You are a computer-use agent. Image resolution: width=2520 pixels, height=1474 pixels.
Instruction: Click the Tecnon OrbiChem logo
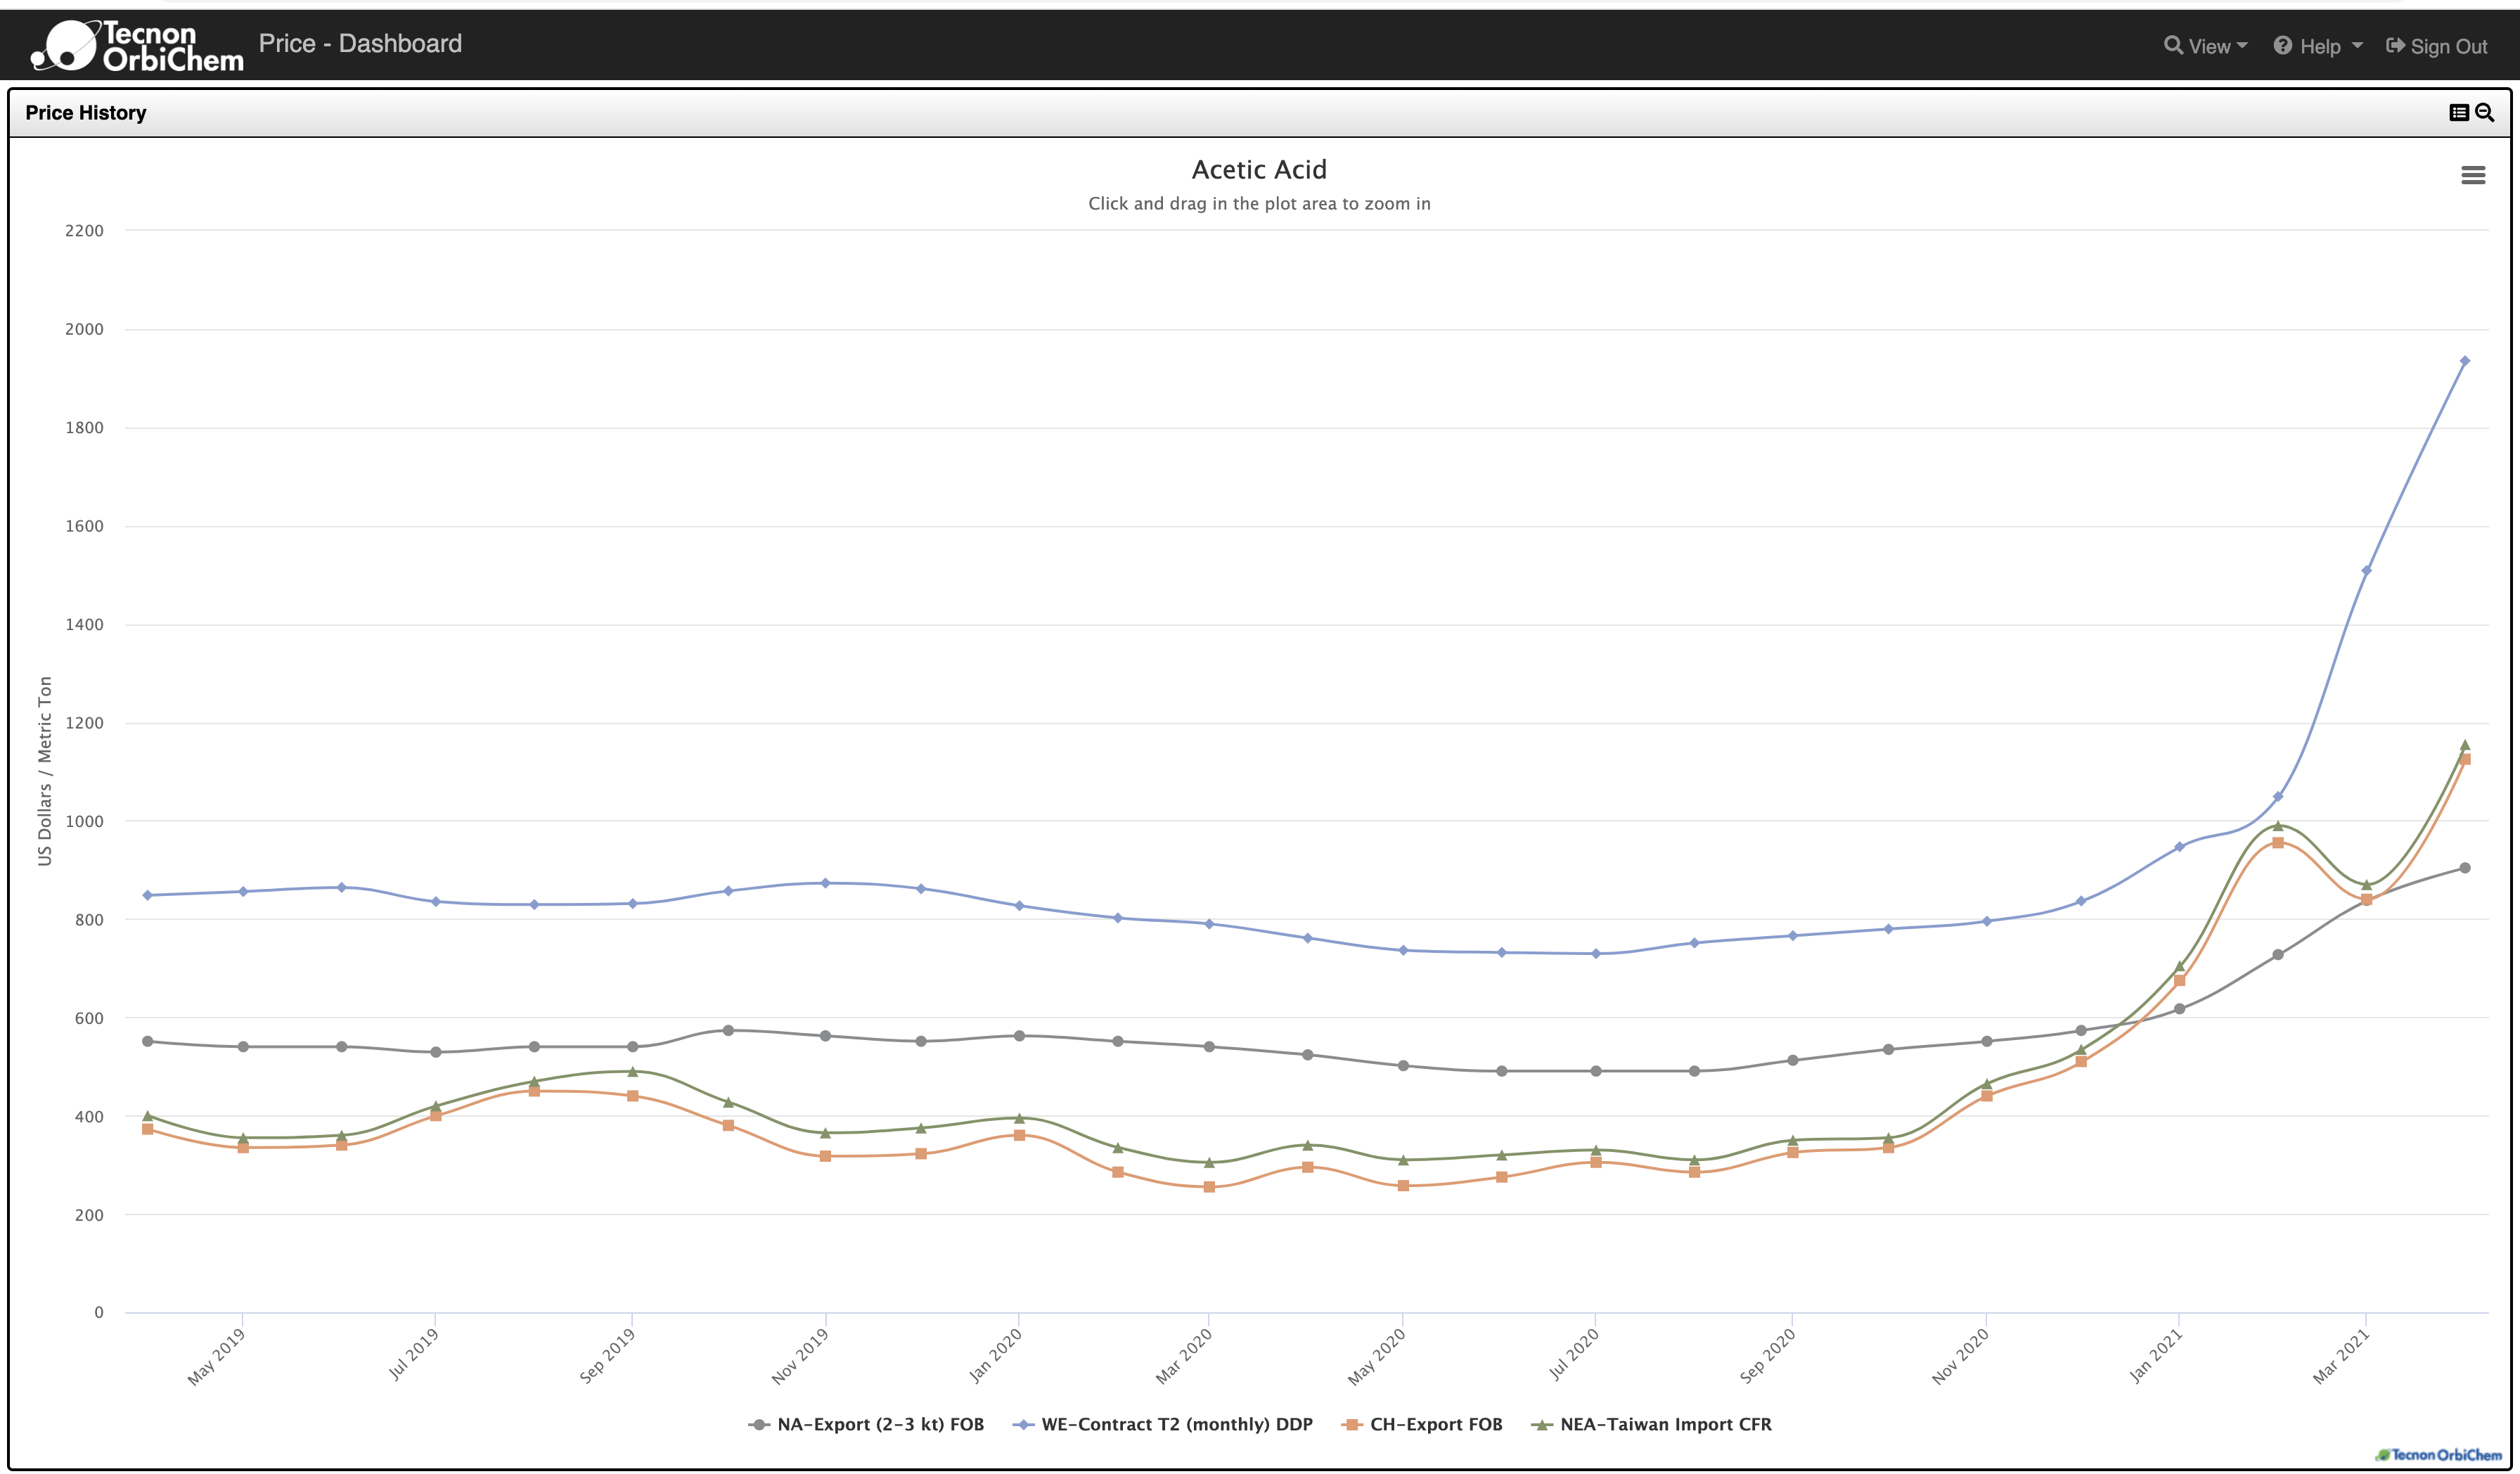click(x=137, y=45)
